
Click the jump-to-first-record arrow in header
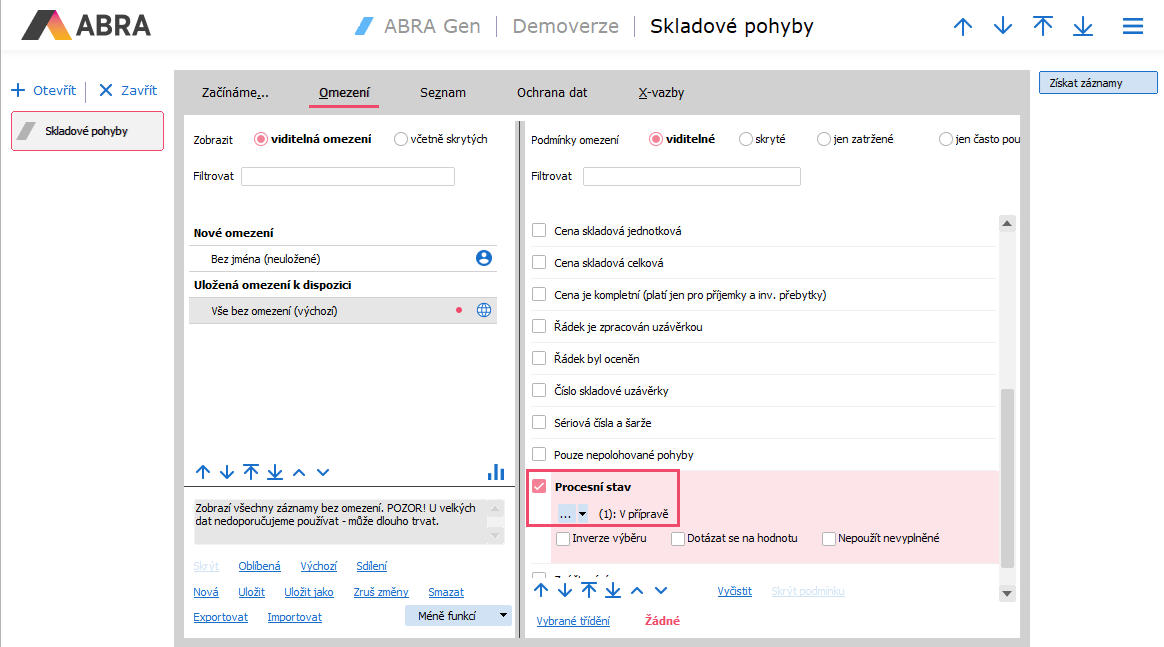(x=1043, y=27)
